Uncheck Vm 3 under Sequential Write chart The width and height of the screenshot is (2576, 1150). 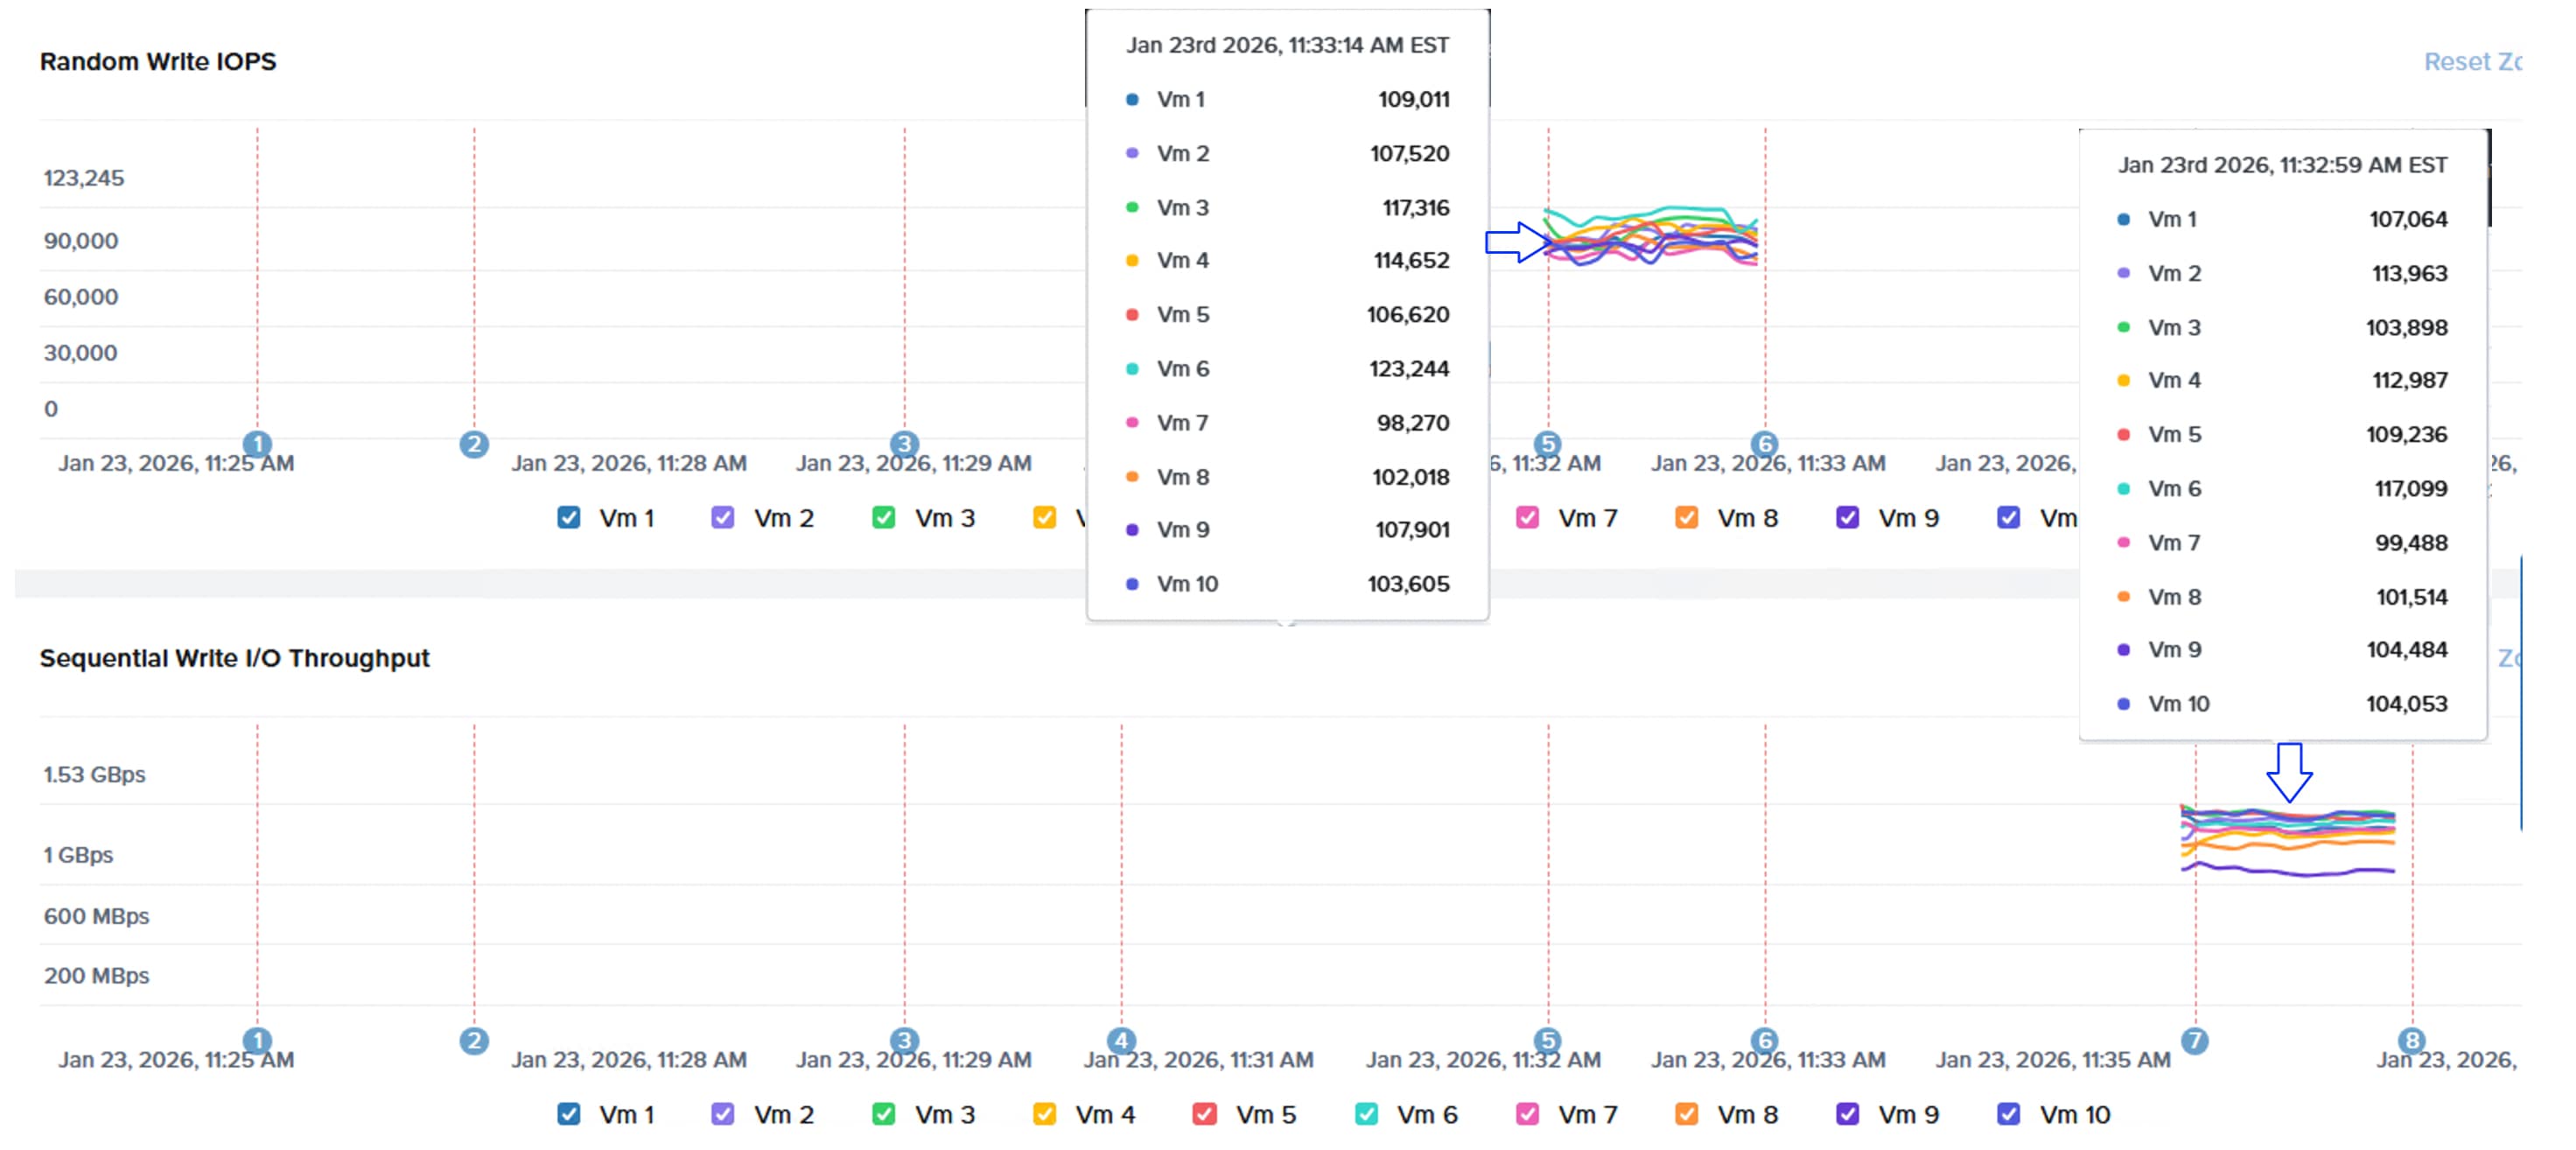tap(884, 1113)
